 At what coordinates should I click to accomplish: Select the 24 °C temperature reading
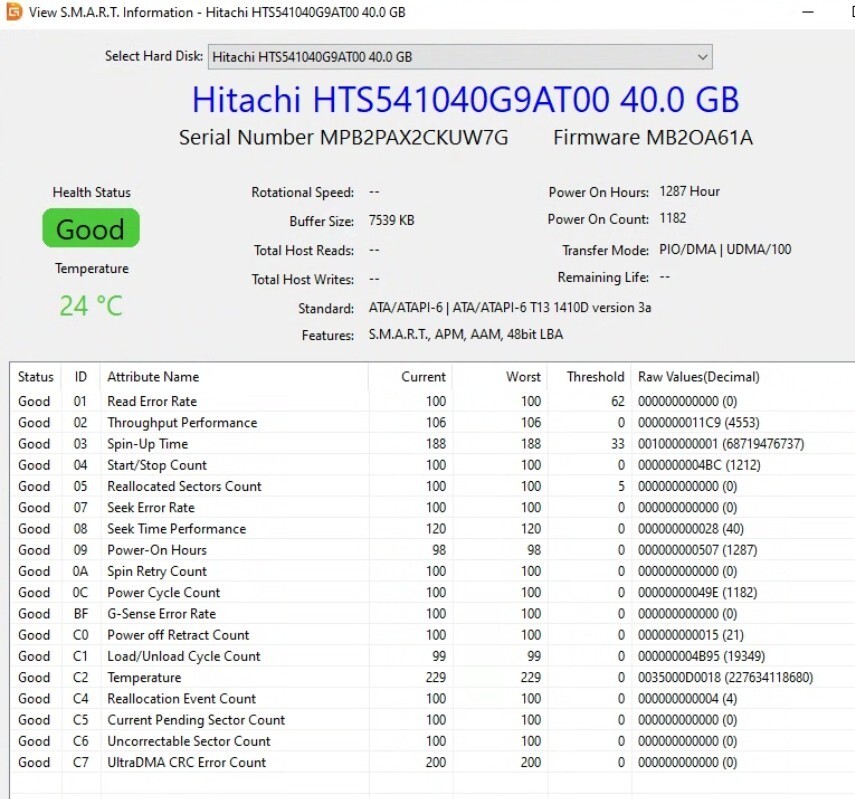coord(91,305)
